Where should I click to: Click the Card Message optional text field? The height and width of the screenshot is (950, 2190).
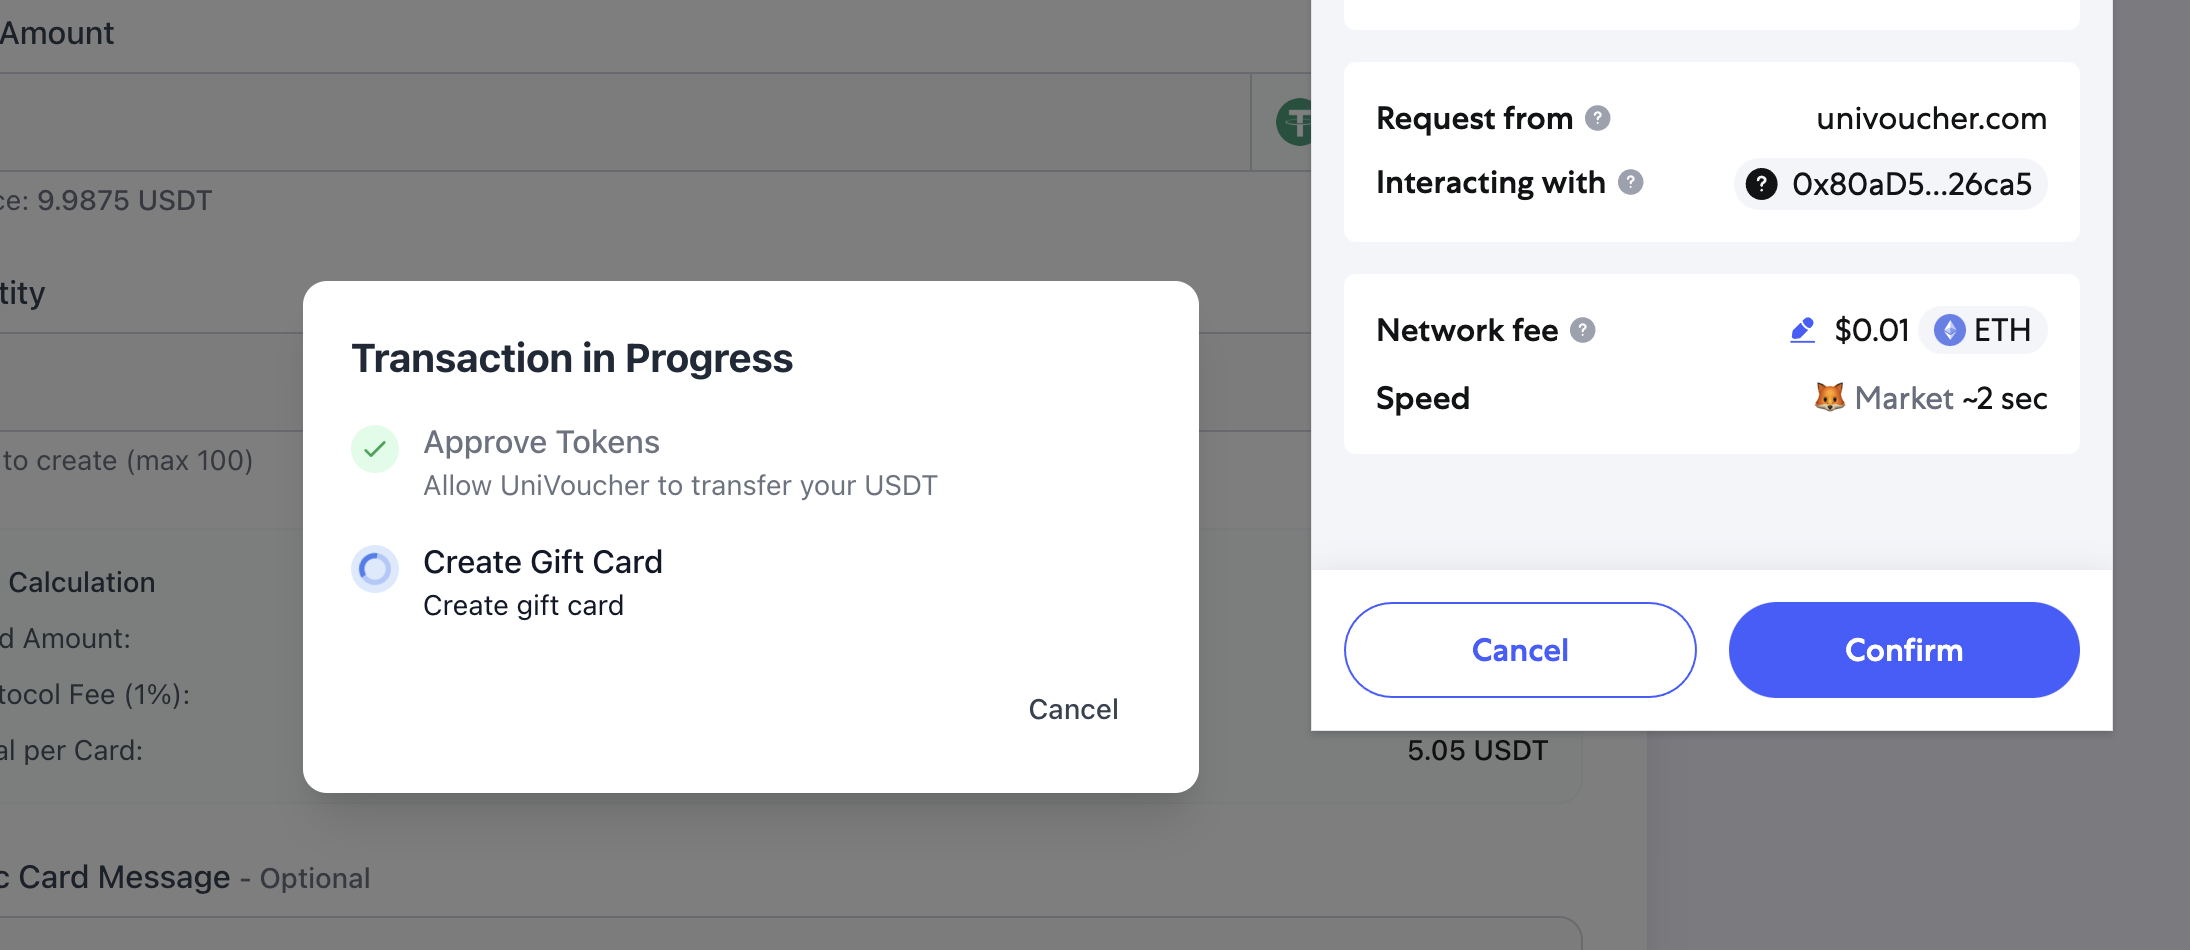coord(790,934)
